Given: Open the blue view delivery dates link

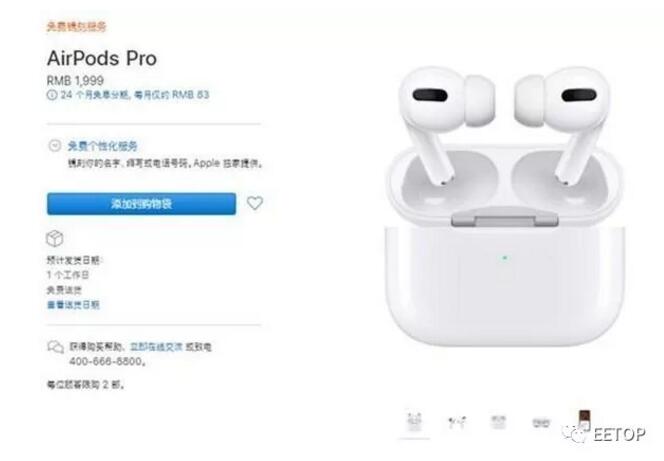Looking at the screenshot, I should (x=73, y=305).
